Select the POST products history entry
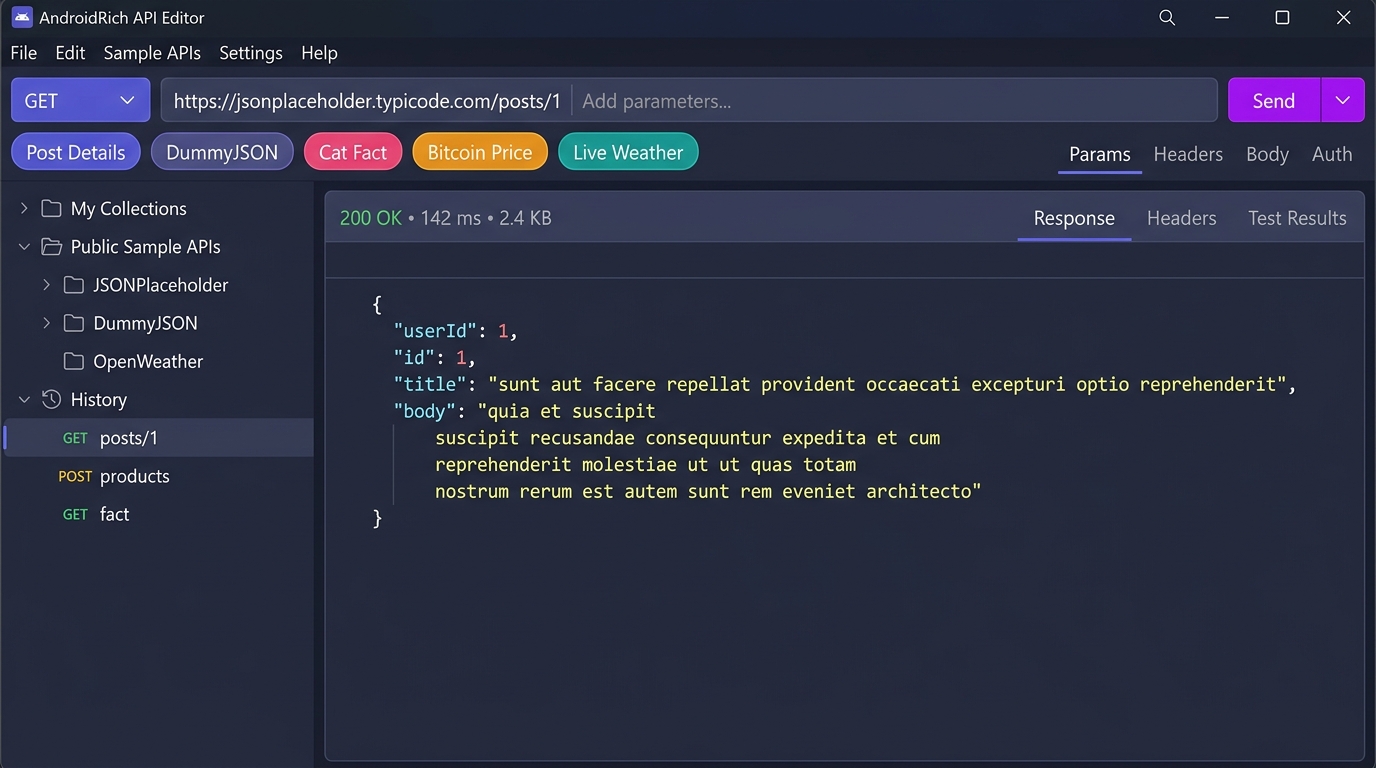1376x768 pixels. pos(159,476)
